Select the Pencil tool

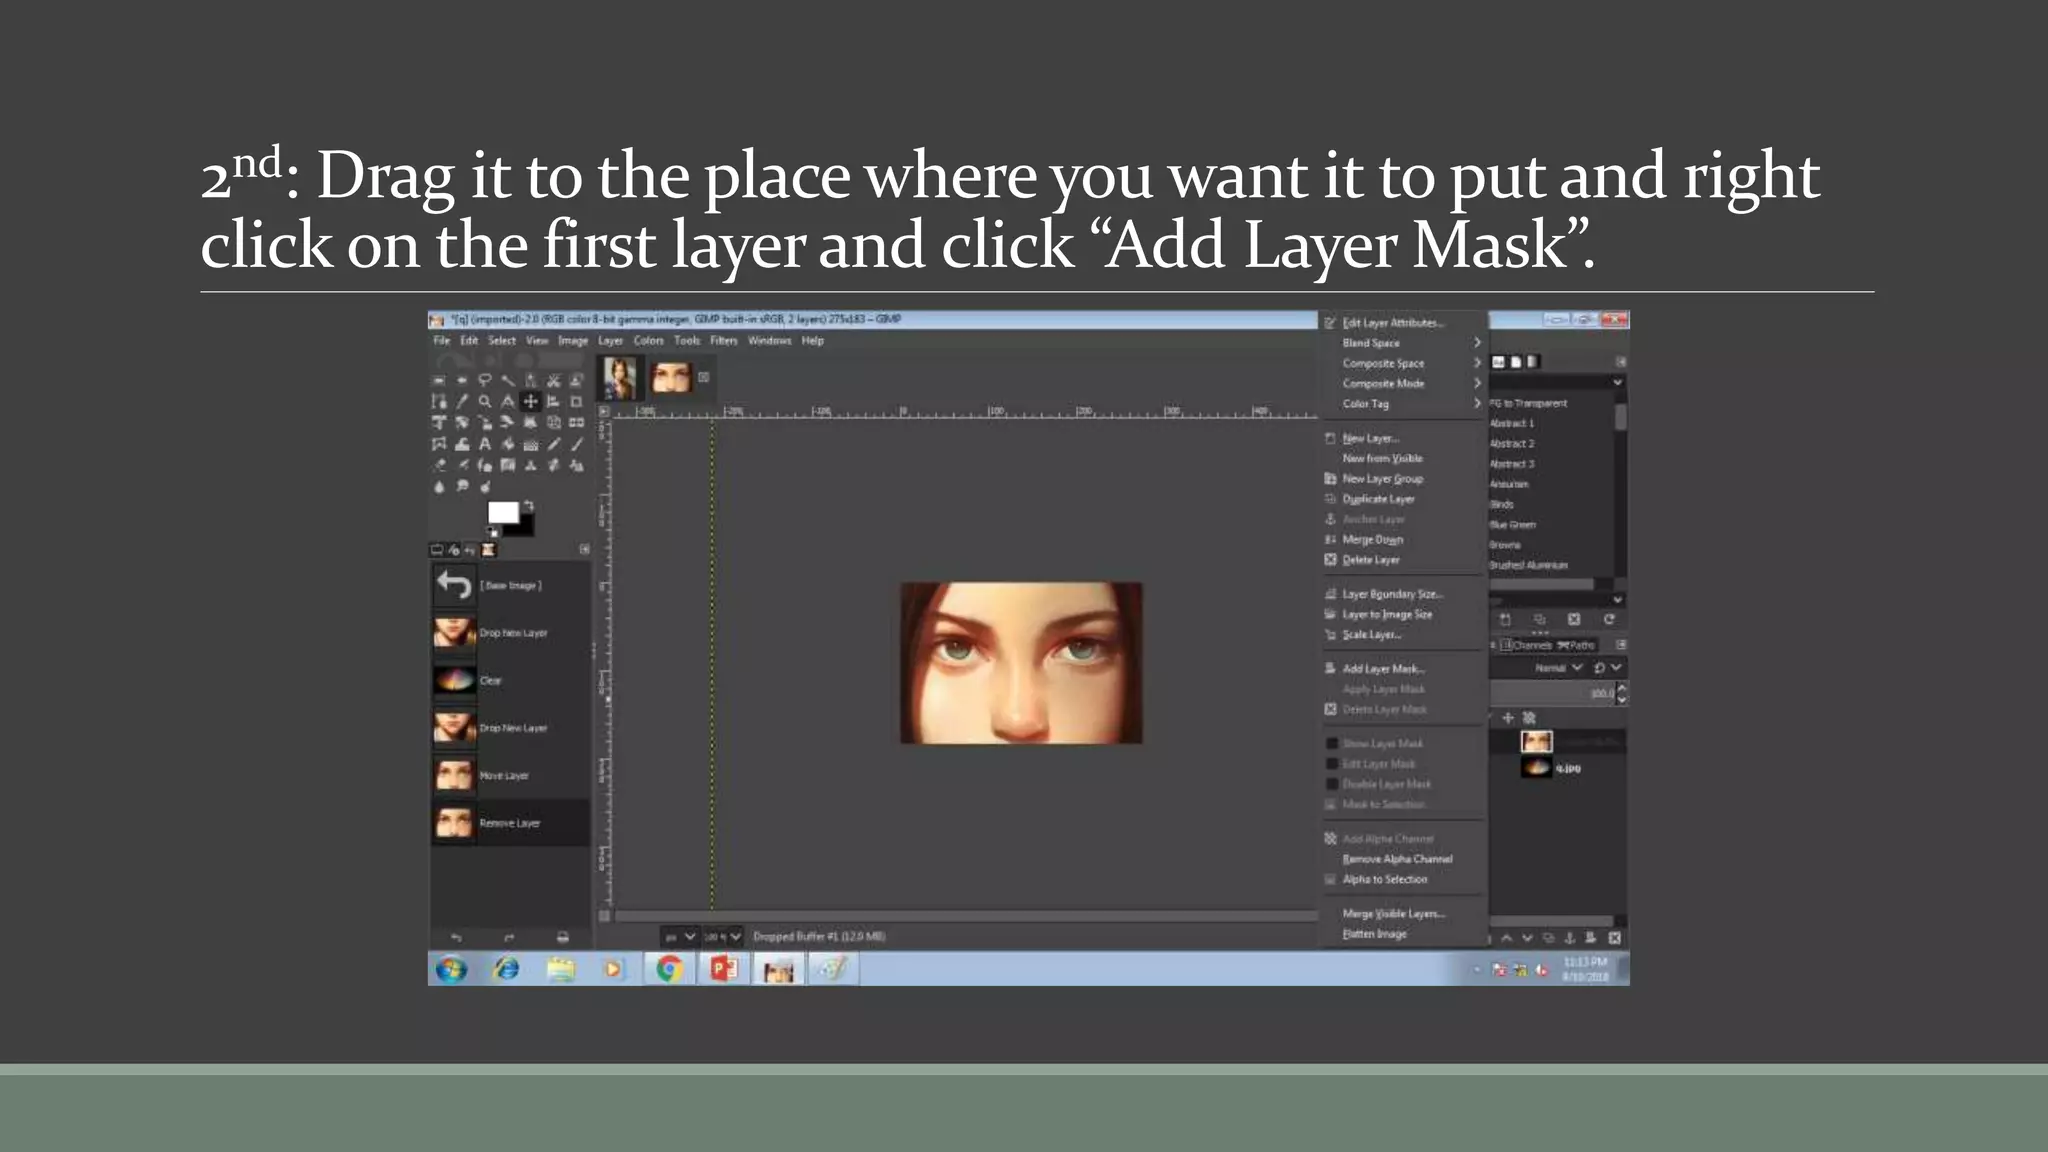point(553,444)
